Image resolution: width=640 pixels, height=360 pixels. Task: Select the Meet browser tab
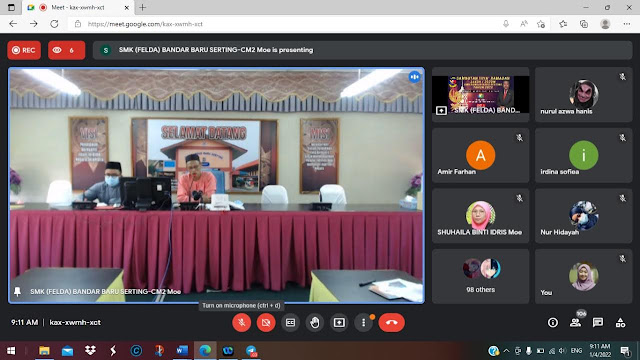click(78, 7)
